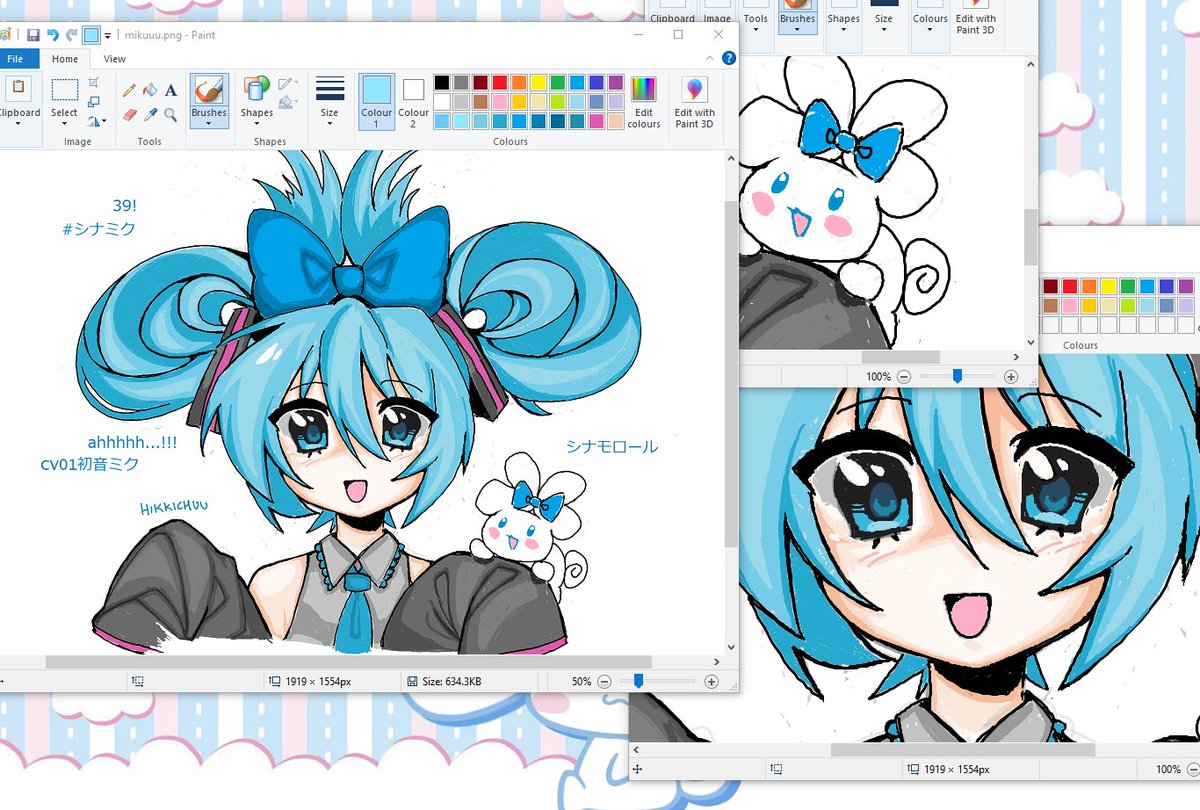Viewport: 1200px width, 810px height.
Task: Open shape Fill dropdown in Shapes group
Action: tap(288, 102)
